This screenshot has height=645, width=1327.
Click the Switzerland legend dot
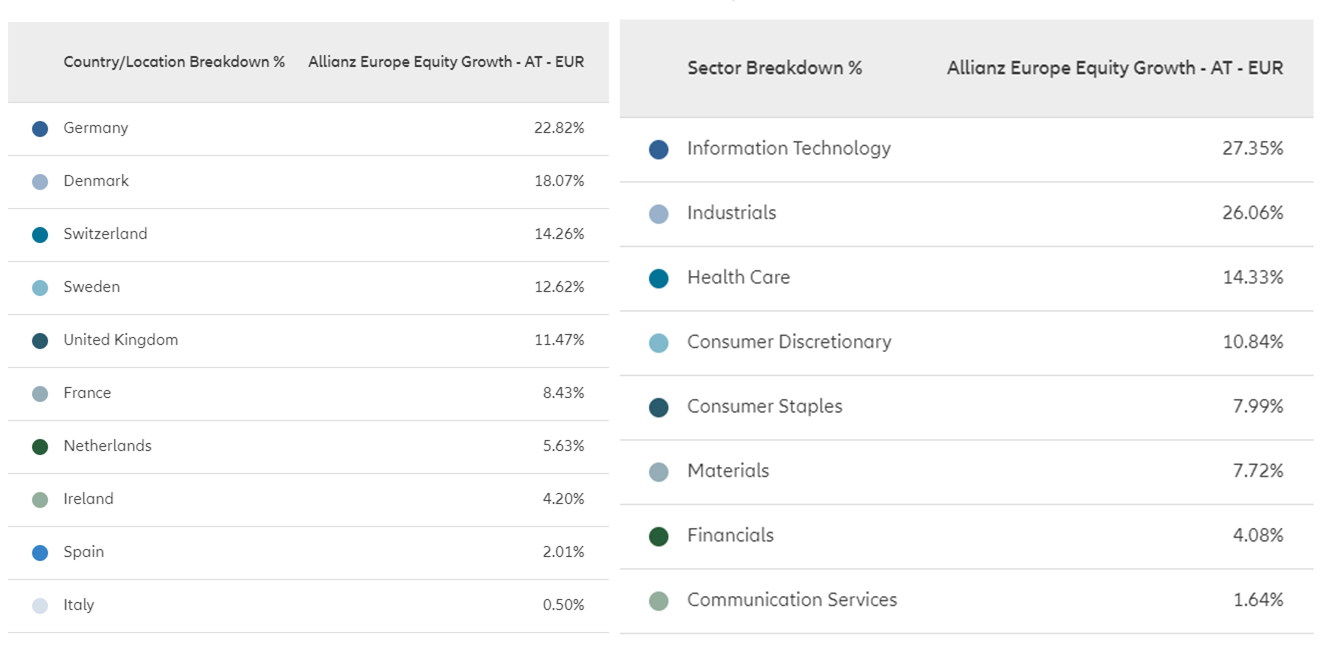click(x=40, y=235)
